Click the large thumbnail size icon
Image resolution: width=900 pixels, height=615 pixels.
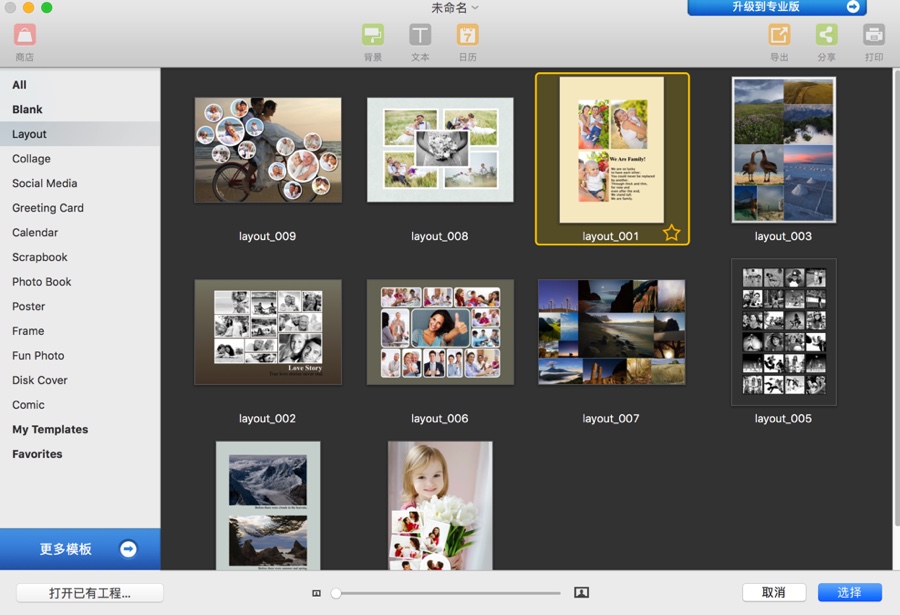(x=581, y=593)
